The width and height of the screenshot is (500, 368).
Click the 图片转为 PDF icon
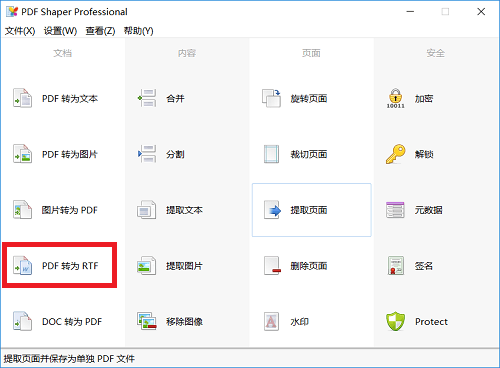tap(22, 210)
